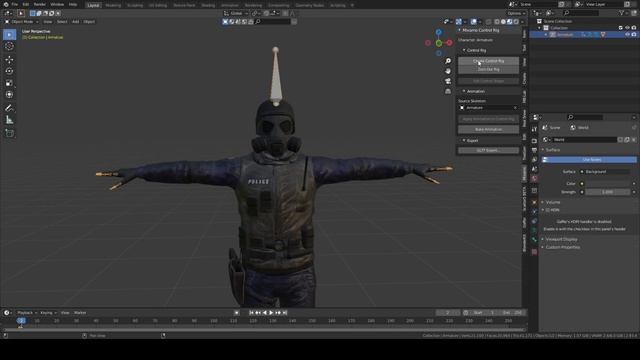
Task: Toggle the Collection exclude checkbox in outliner
Action: (x=621, y=28)
